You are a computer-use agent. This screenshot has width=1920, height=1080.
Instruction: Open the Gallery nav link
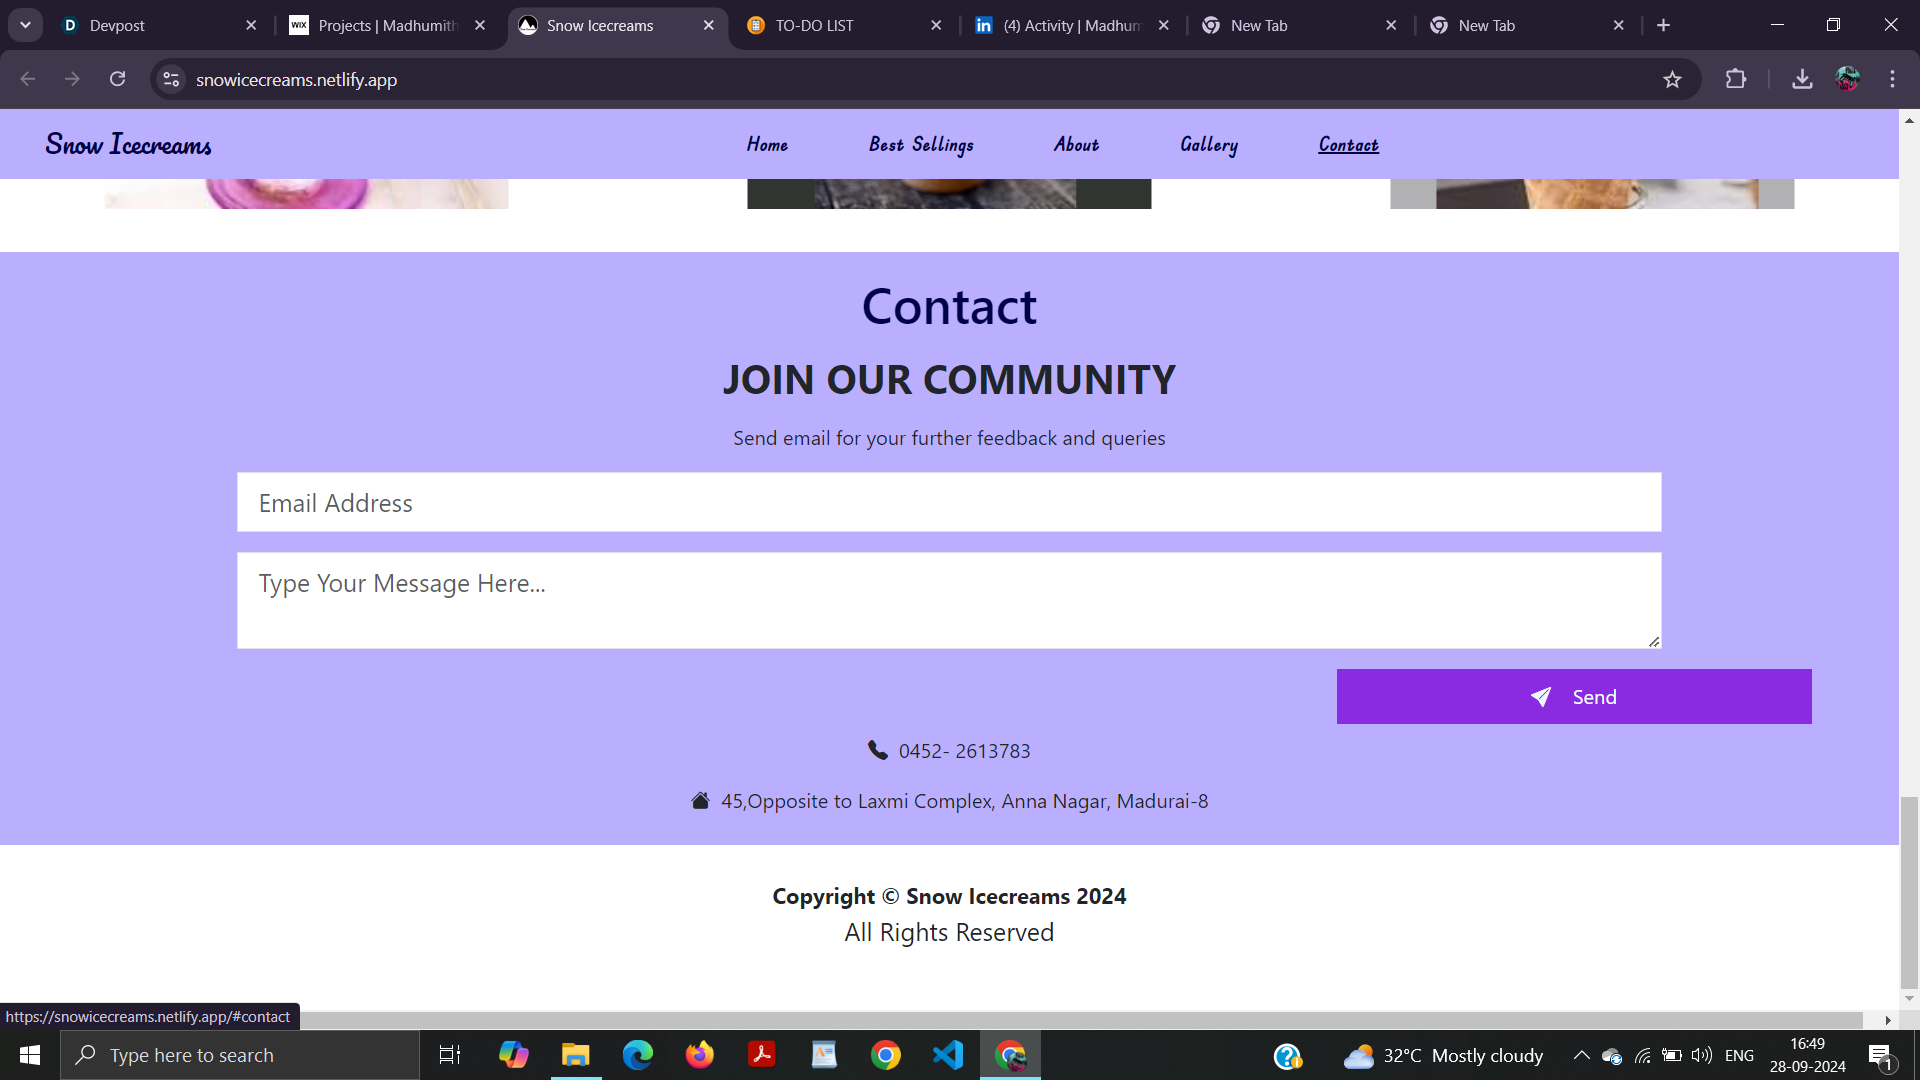(x=1208, y=145)
